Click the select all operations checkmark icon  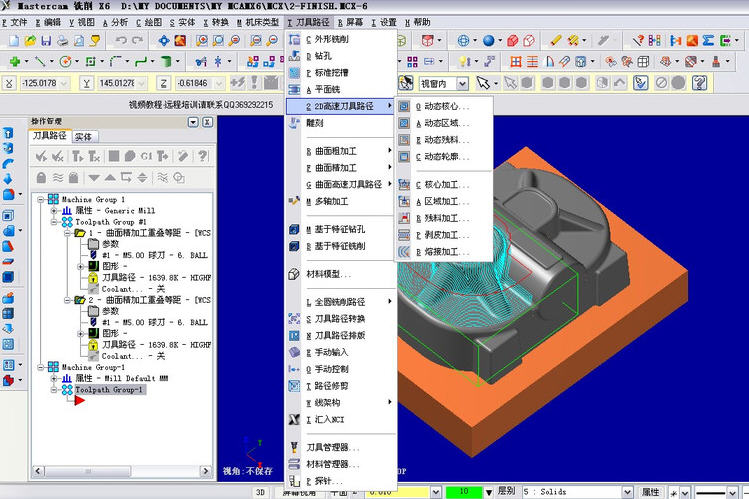42,156
